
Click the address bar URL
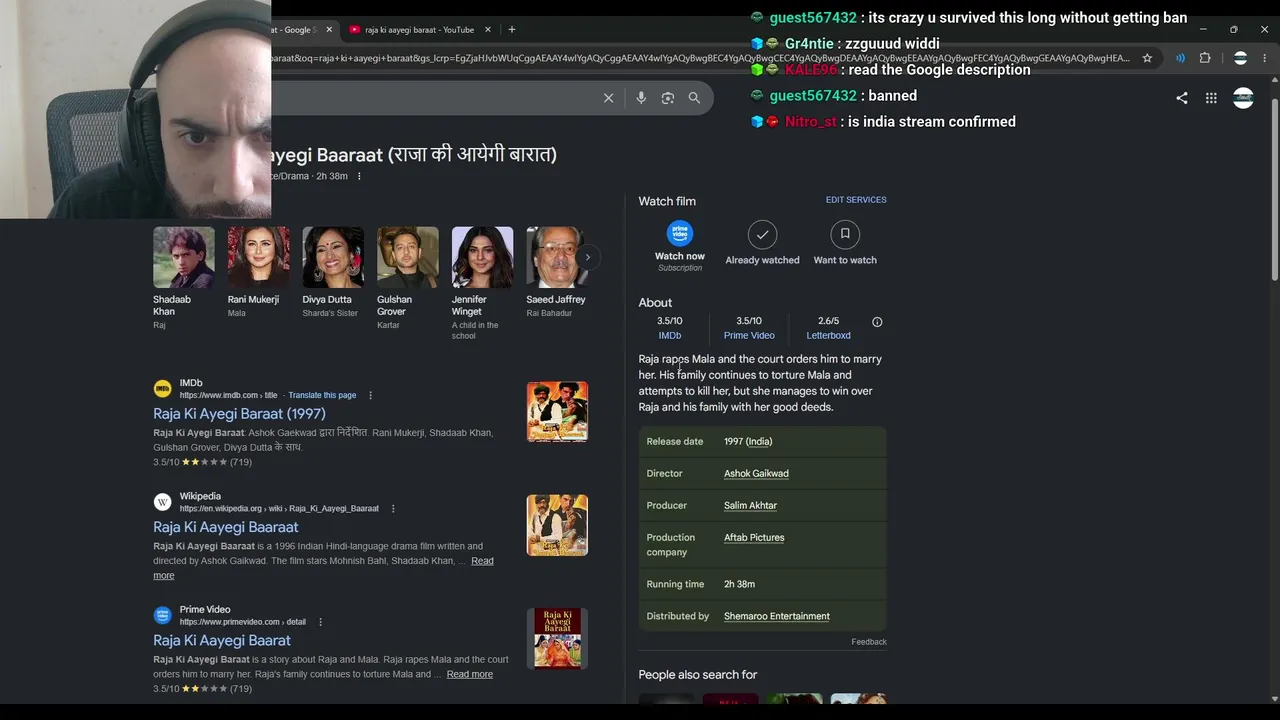click(x=700, y=58)
